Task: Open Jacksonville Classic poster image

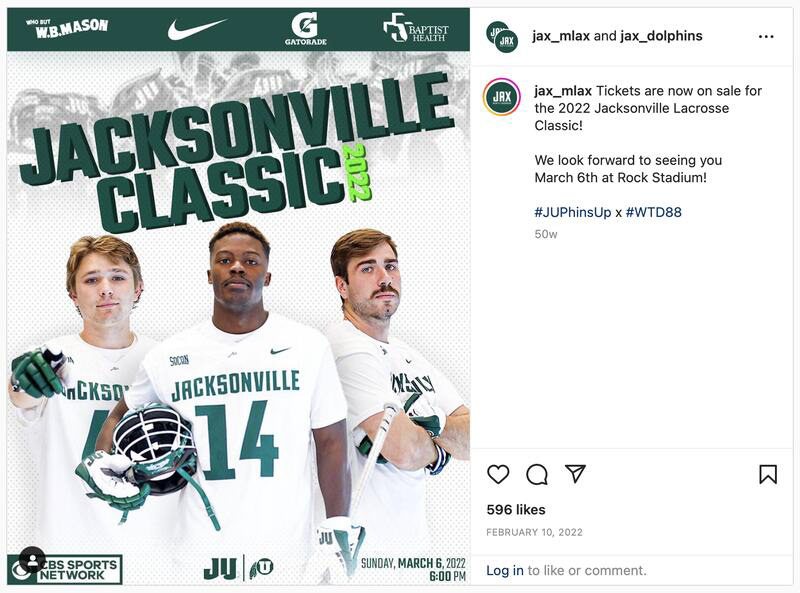Action: click(238, 296)
